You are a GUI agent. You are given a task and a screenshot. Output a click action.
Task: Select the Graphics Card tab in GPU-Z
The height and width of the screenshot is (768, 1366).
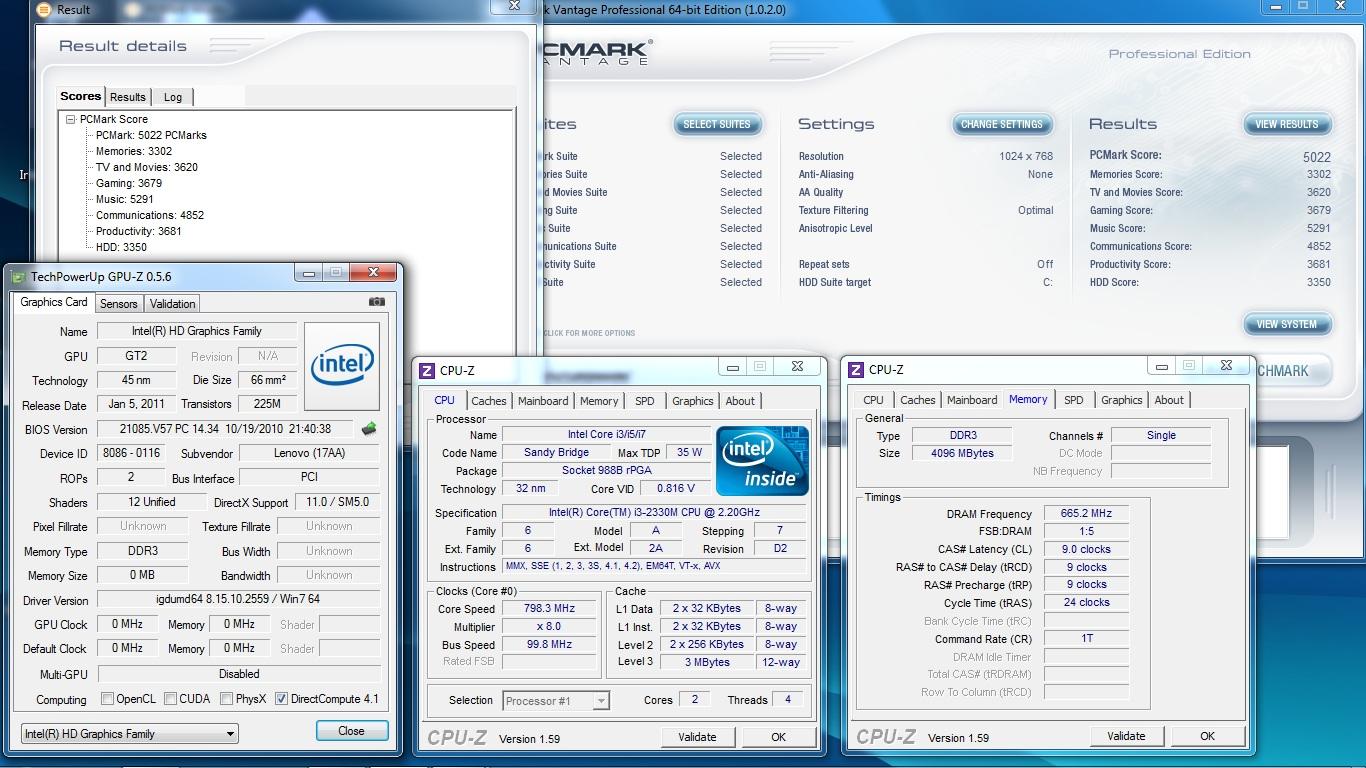(54, 302)
